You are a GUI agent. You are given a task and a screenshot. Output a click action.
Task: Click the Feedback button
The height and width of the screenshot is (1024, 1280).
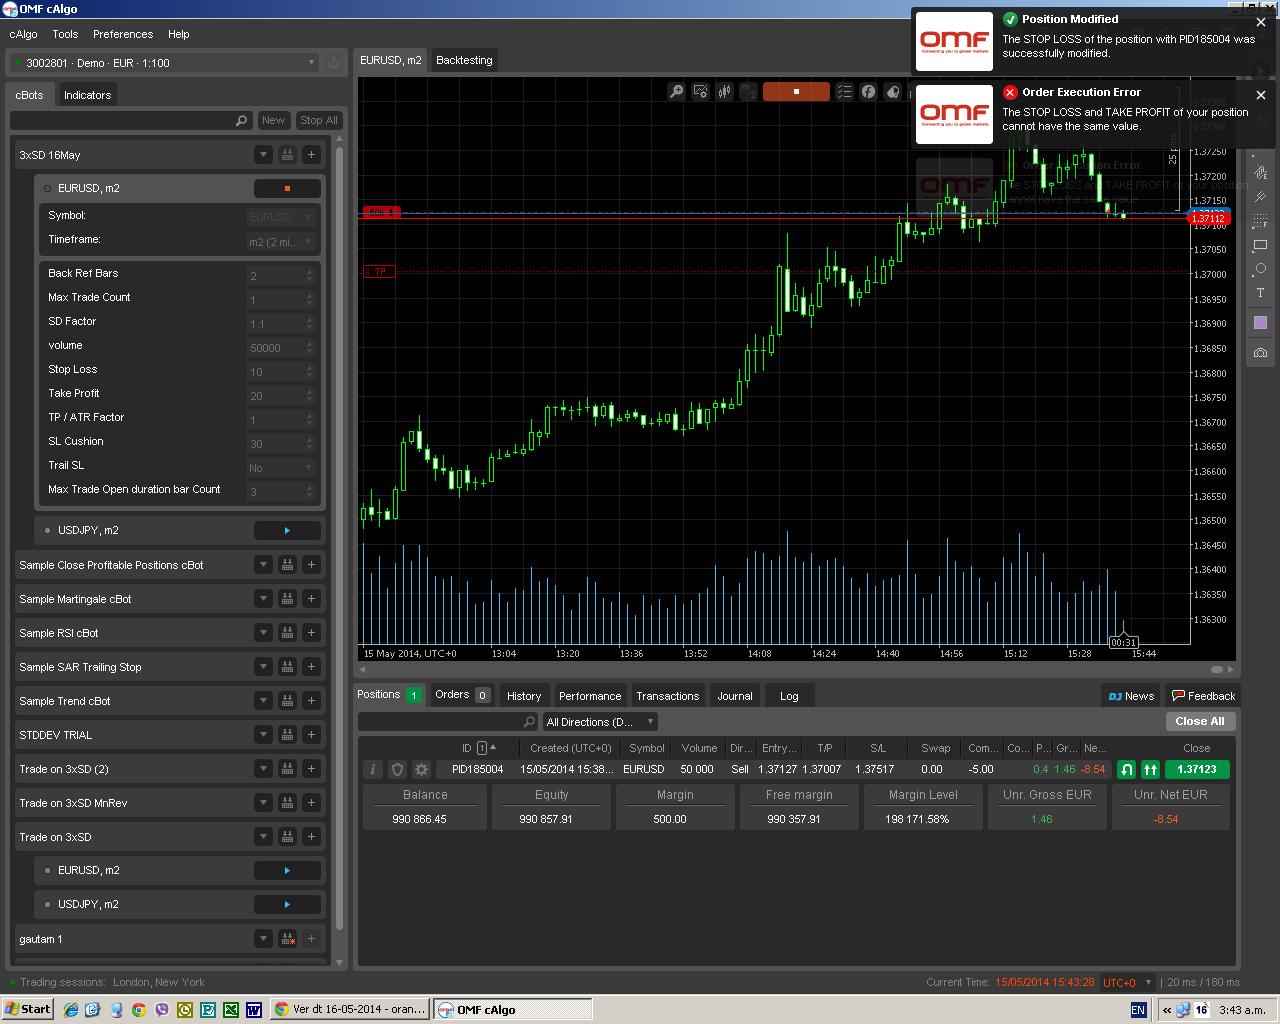click(1203, 696)
